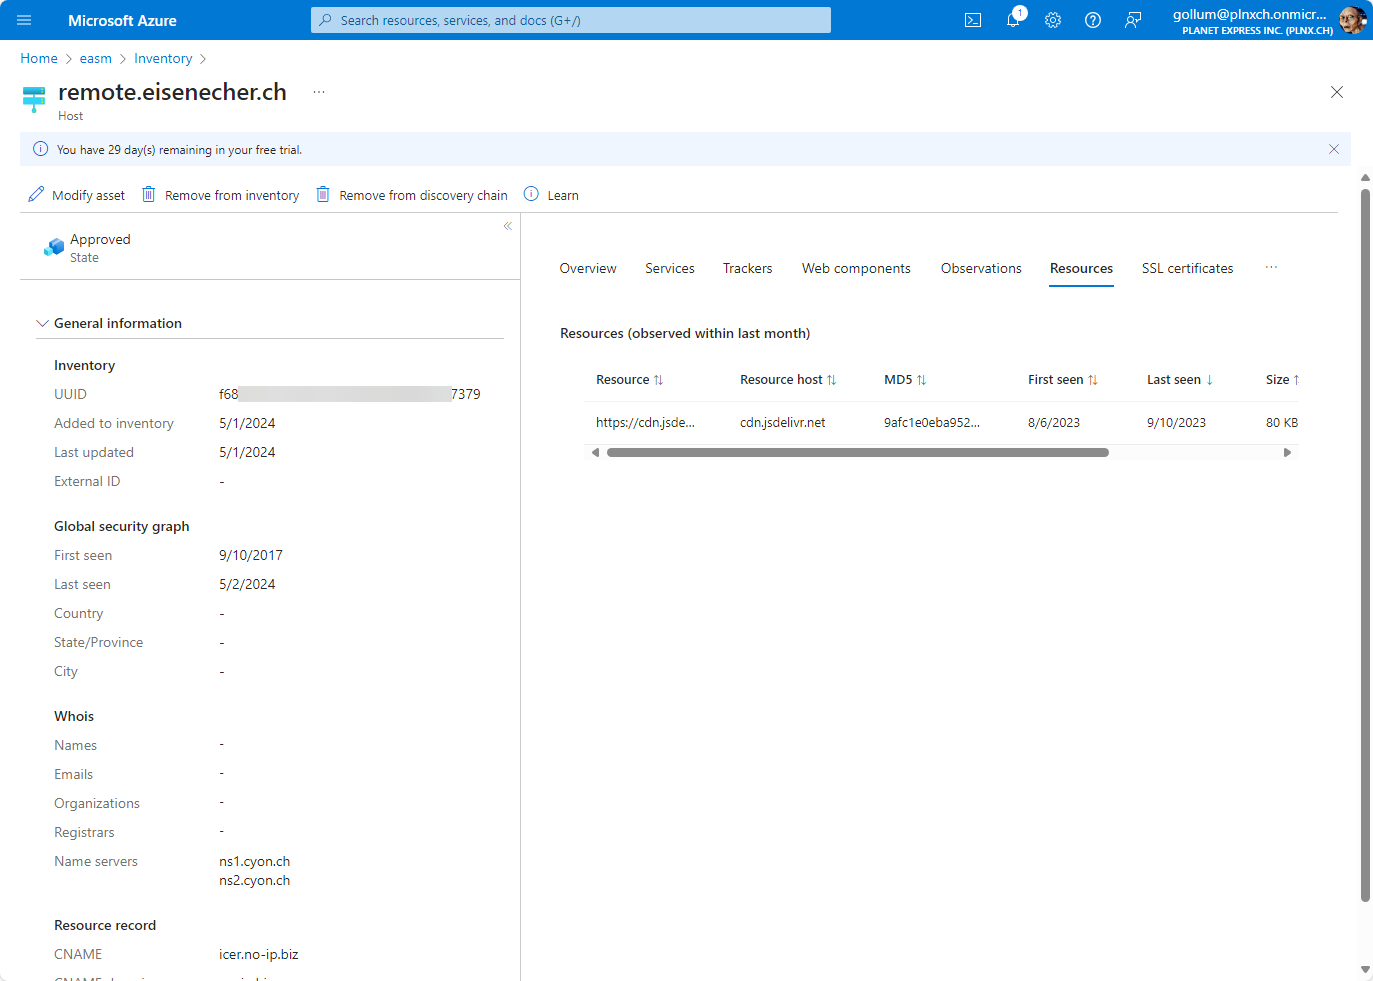Focus the Azure search resources field
Screen dimensions: 1373x981
click(571, 20)
